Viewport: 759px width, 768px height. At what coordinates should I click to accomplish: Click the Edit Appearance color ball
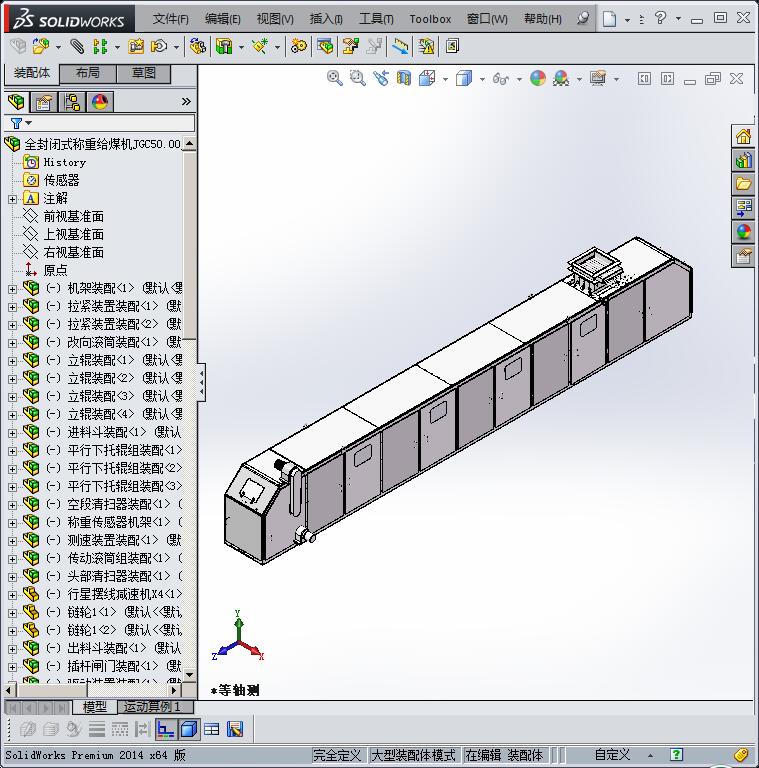click(x=538, y=78)
